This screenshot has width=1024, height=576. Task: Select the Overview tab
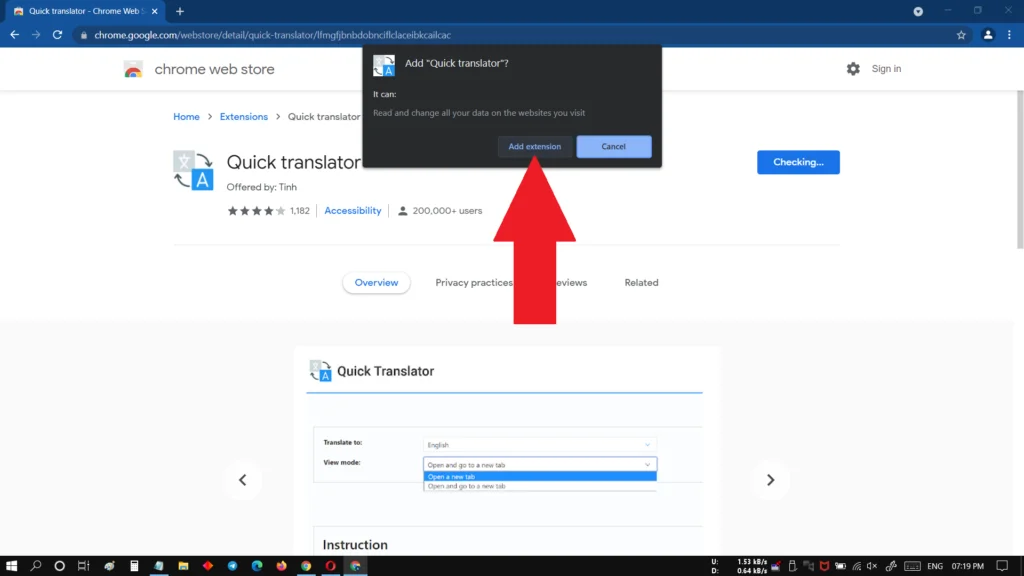[x=376, y=283]
